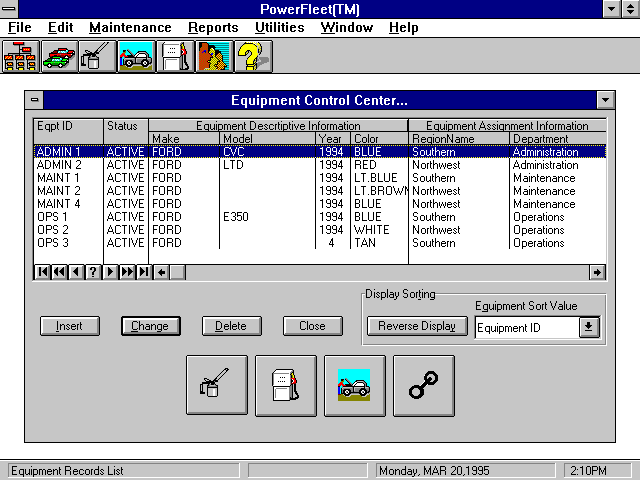Viewport: 640px width, 480px height.
Task: Click the Delete button
Action: [x=231, y=326]
